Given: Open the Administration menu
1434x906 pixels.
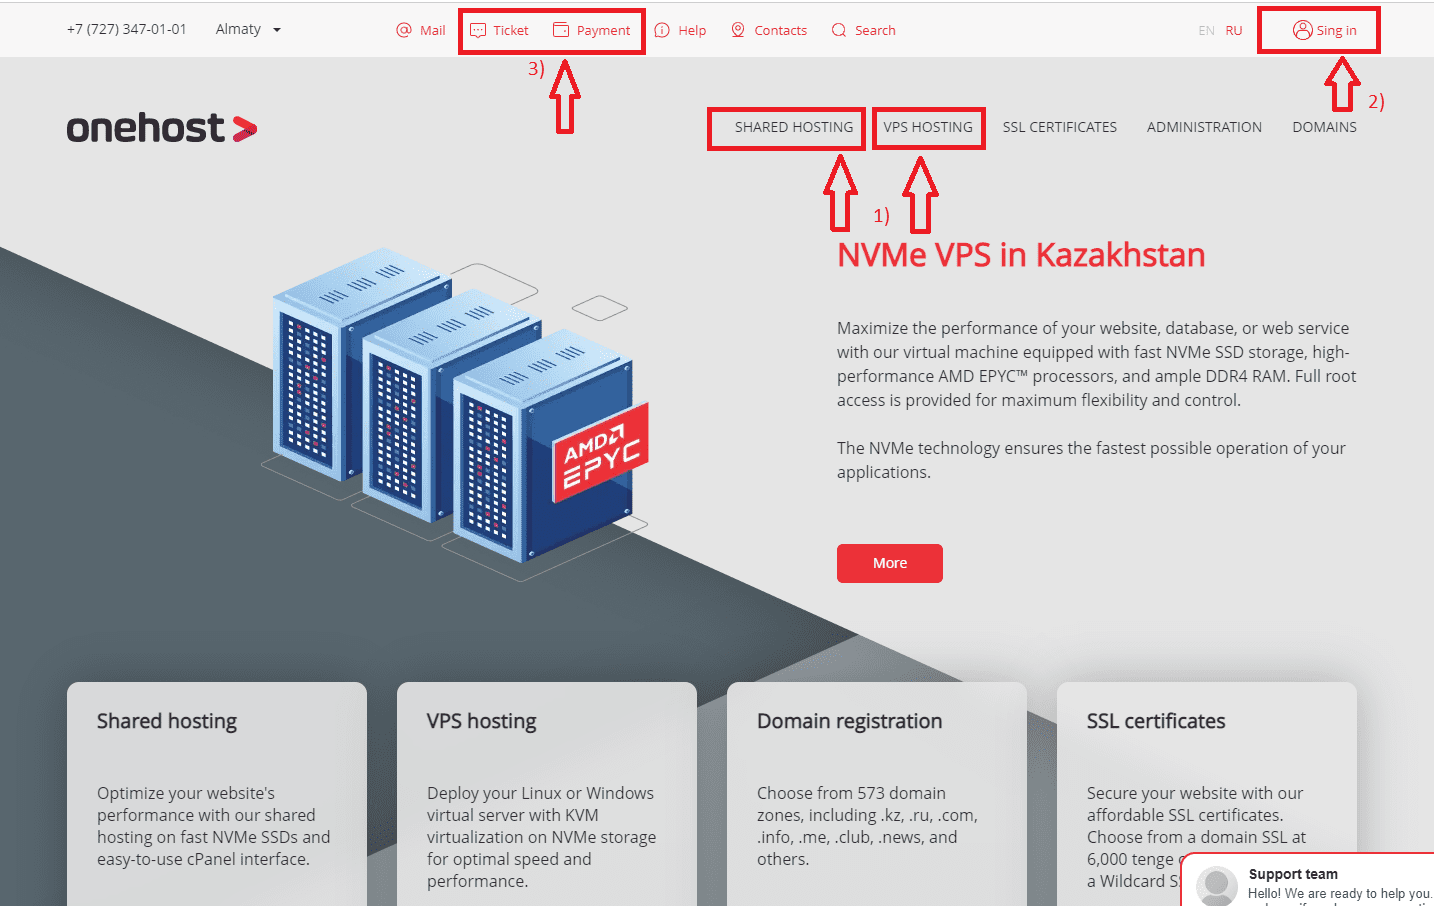Looking at the screenshot, I should tap(1204, 127).
